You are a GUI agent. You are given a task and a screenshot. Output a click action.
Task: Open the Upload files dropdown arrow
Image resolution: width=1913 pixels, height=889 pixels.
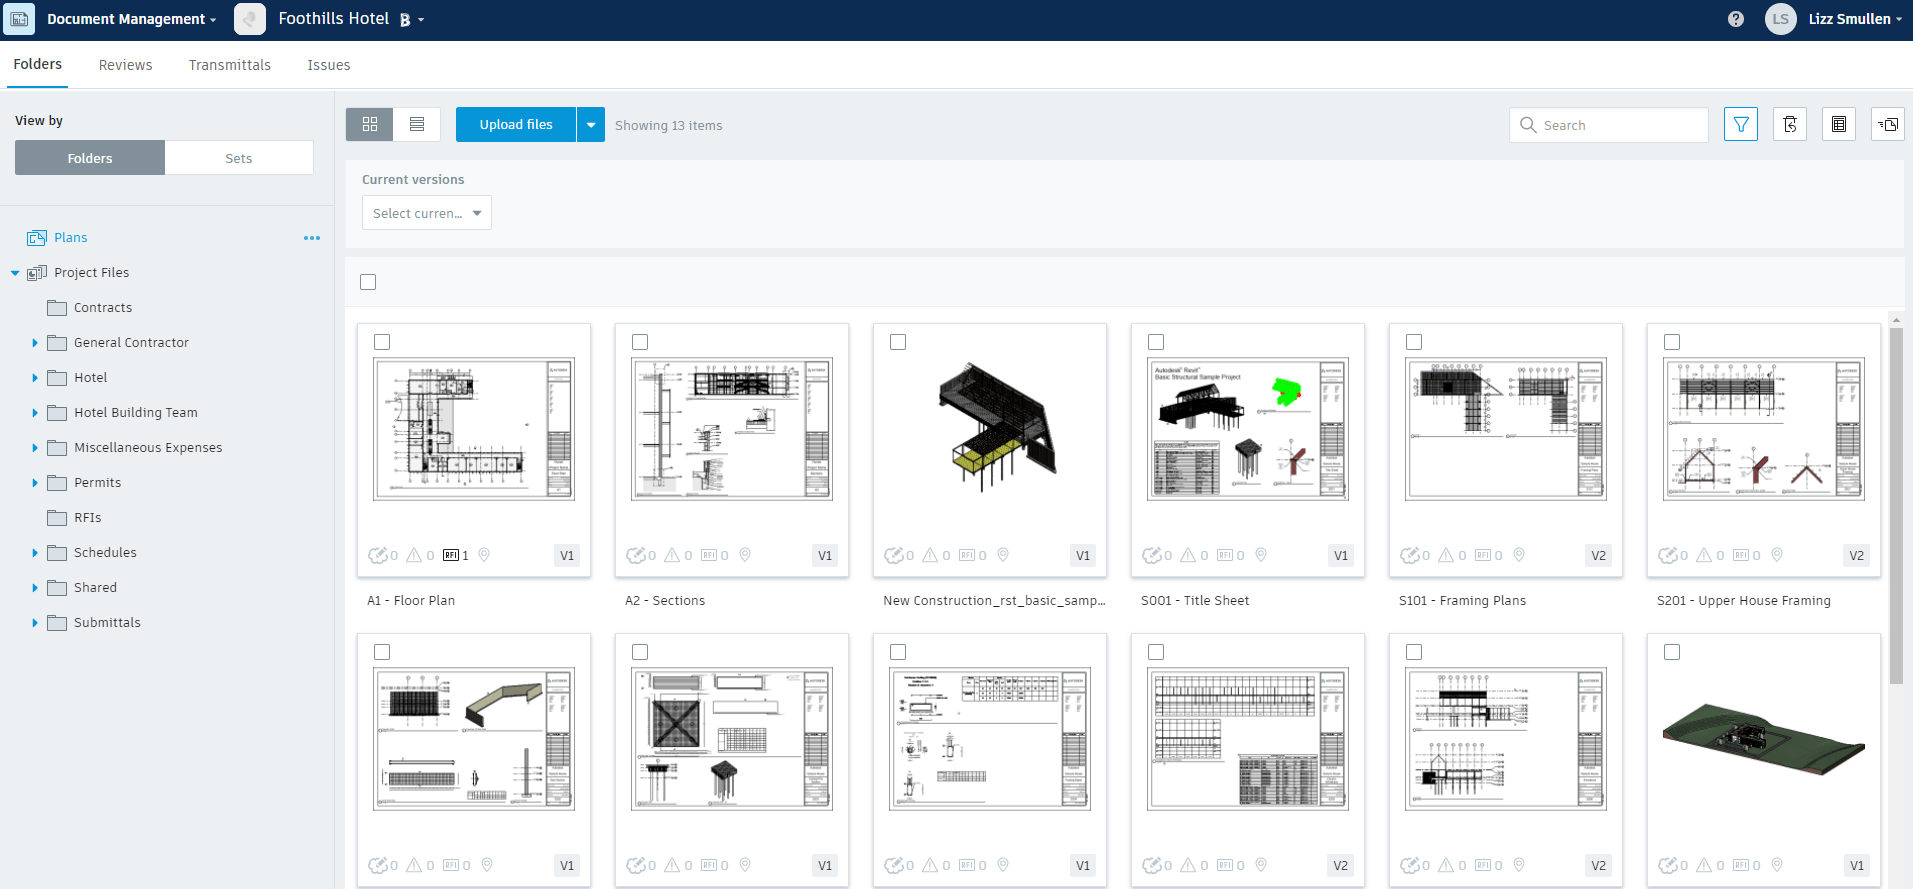click(x=591, y=125)
